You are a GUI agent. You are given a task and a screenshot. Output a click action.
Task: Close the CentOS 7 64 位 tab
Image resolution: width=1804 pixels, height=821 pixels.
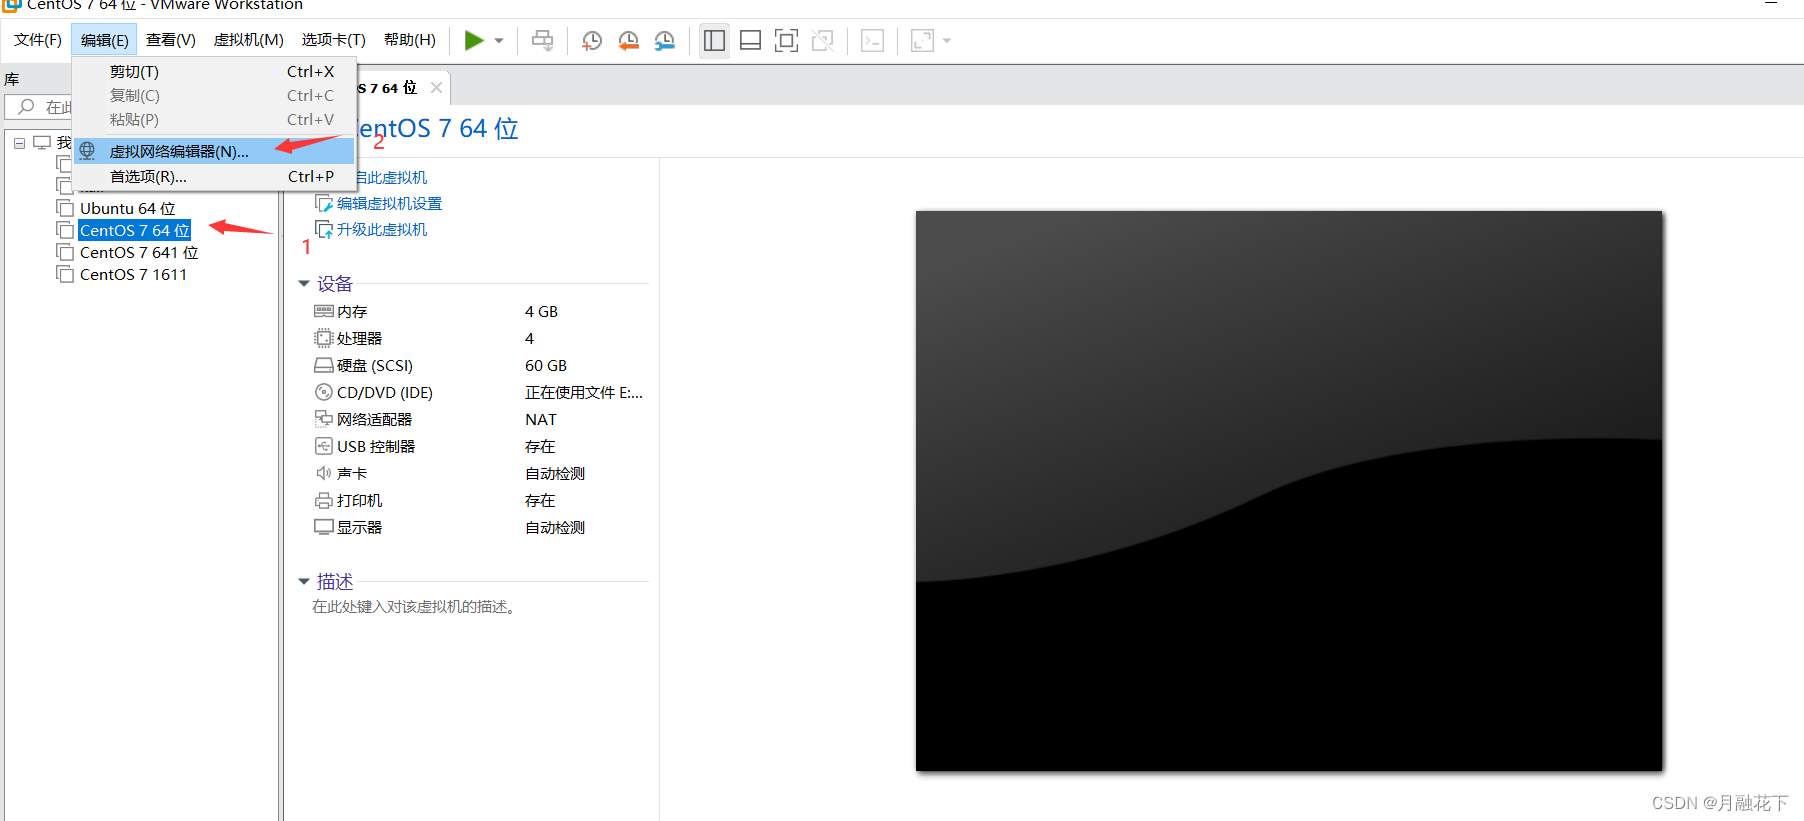tap(436, 88)
